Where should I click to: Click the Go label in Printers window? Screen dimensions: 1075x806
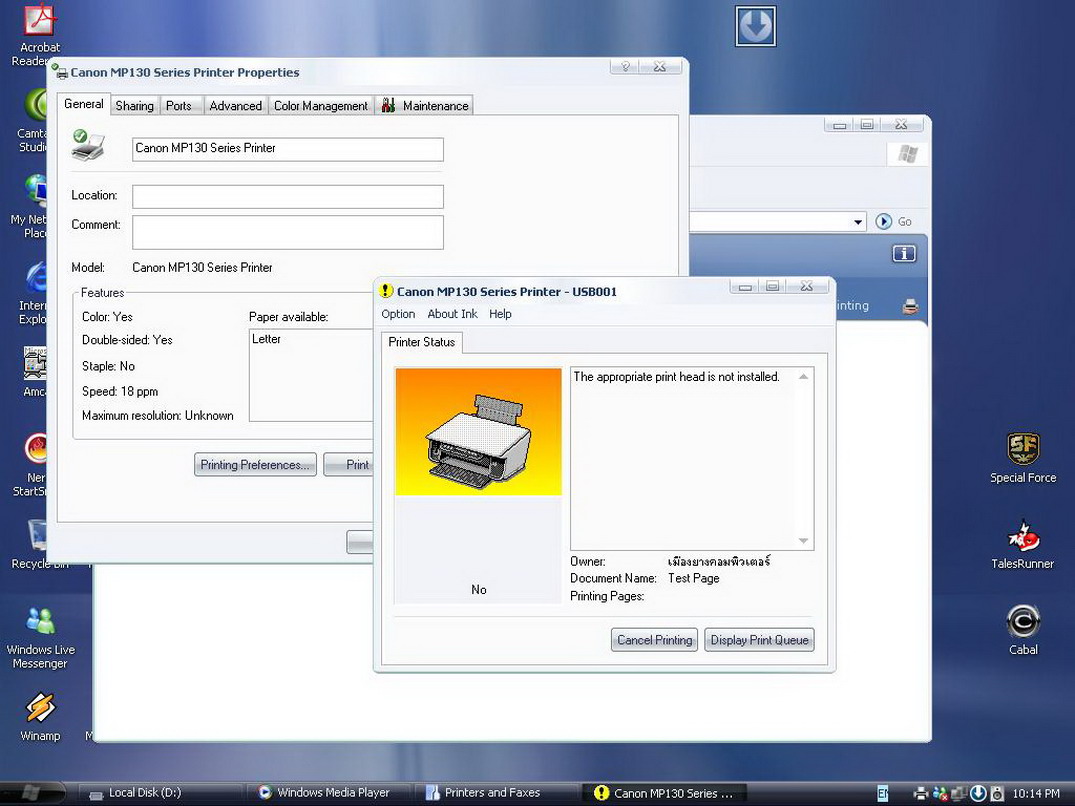[905, 221]
